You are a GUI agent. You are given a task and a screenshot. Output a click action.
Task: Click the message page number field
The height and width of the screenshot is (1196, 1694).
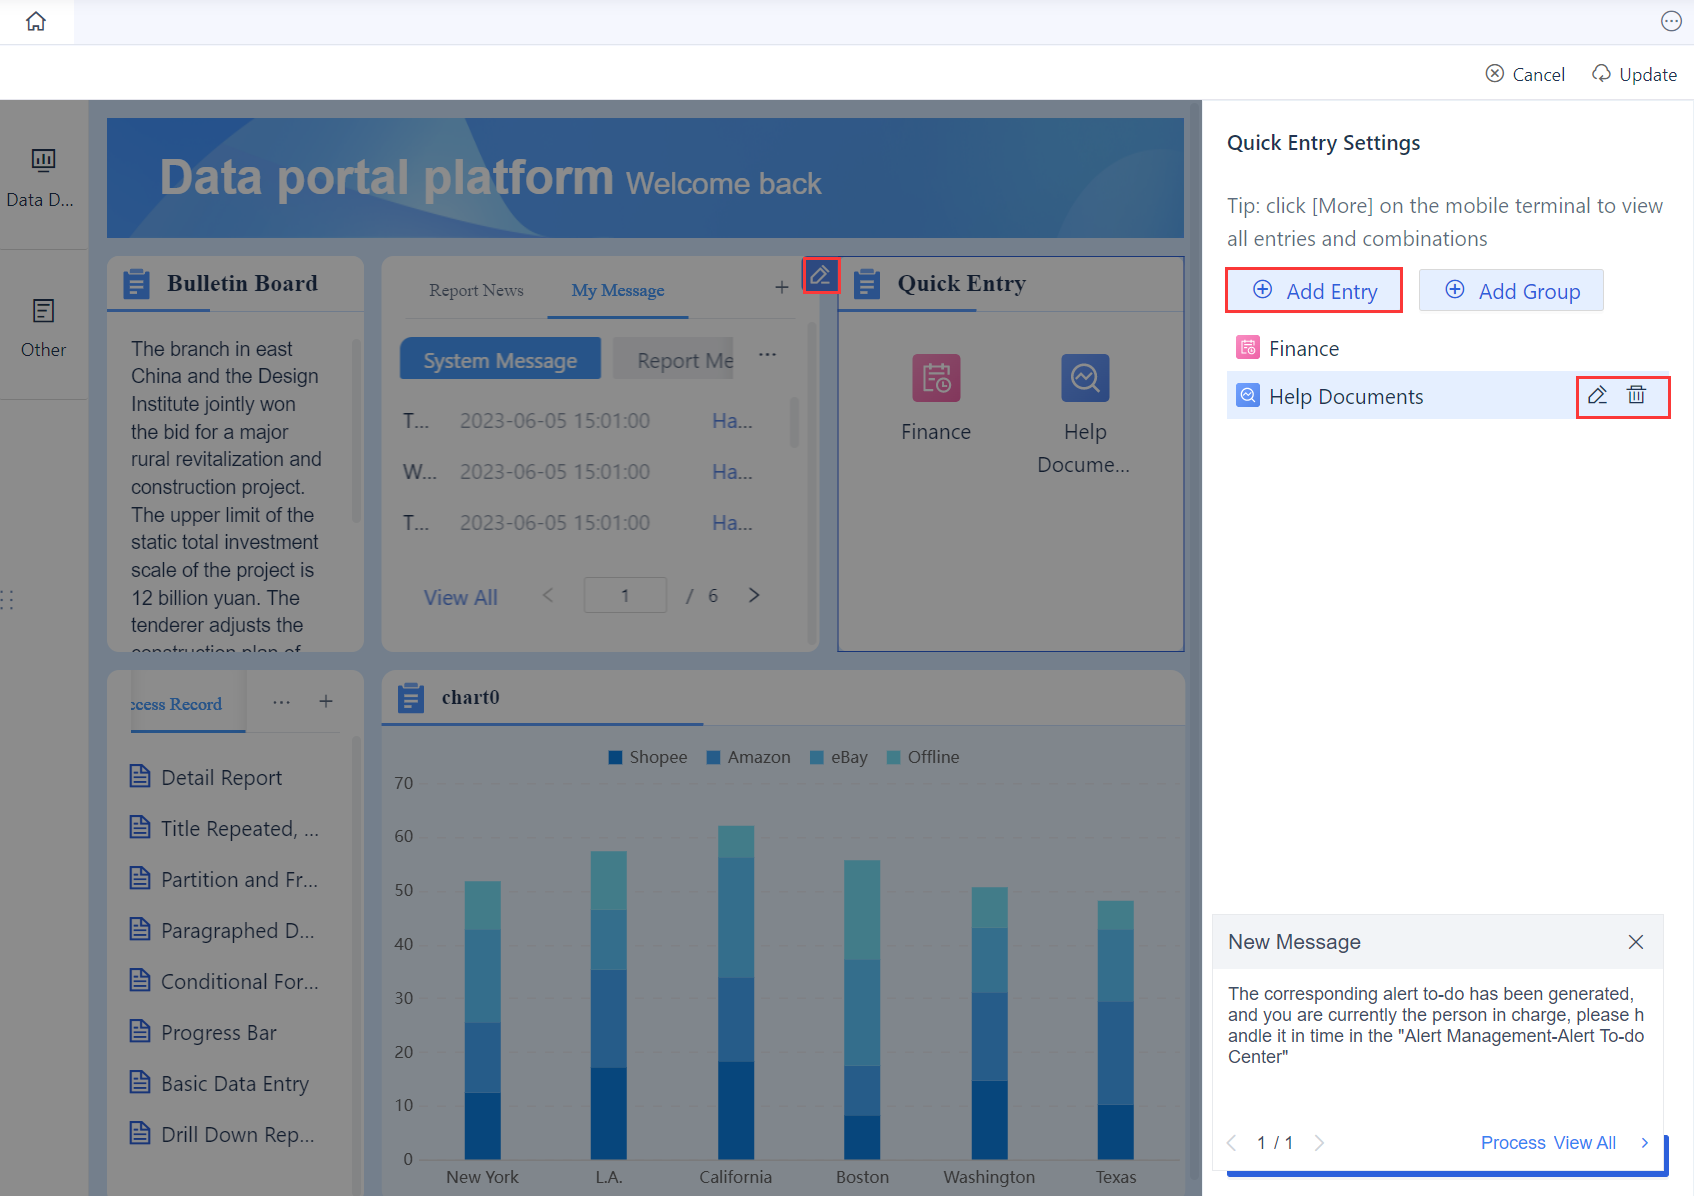pyautogui.click(x=625, y=595)
